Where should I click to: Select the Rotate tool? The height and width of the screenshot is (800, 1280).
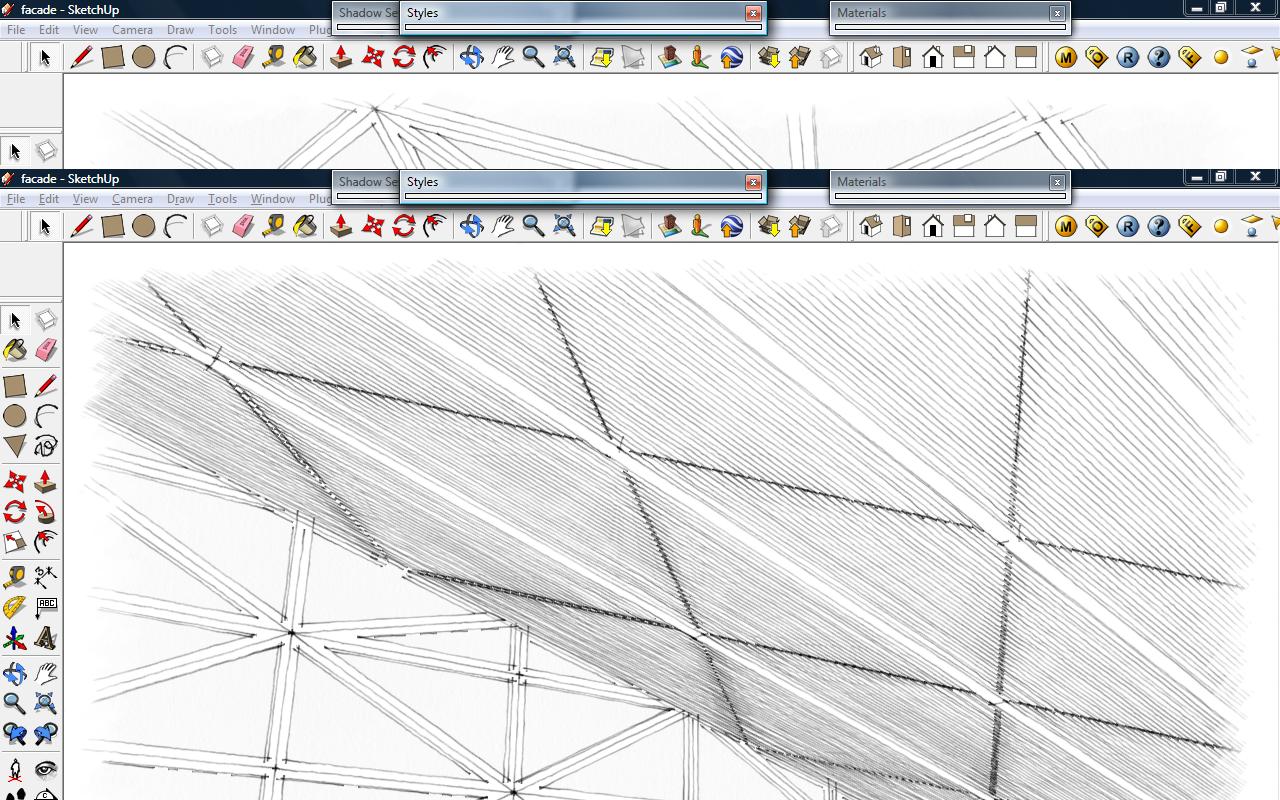[x=16, y=513]
